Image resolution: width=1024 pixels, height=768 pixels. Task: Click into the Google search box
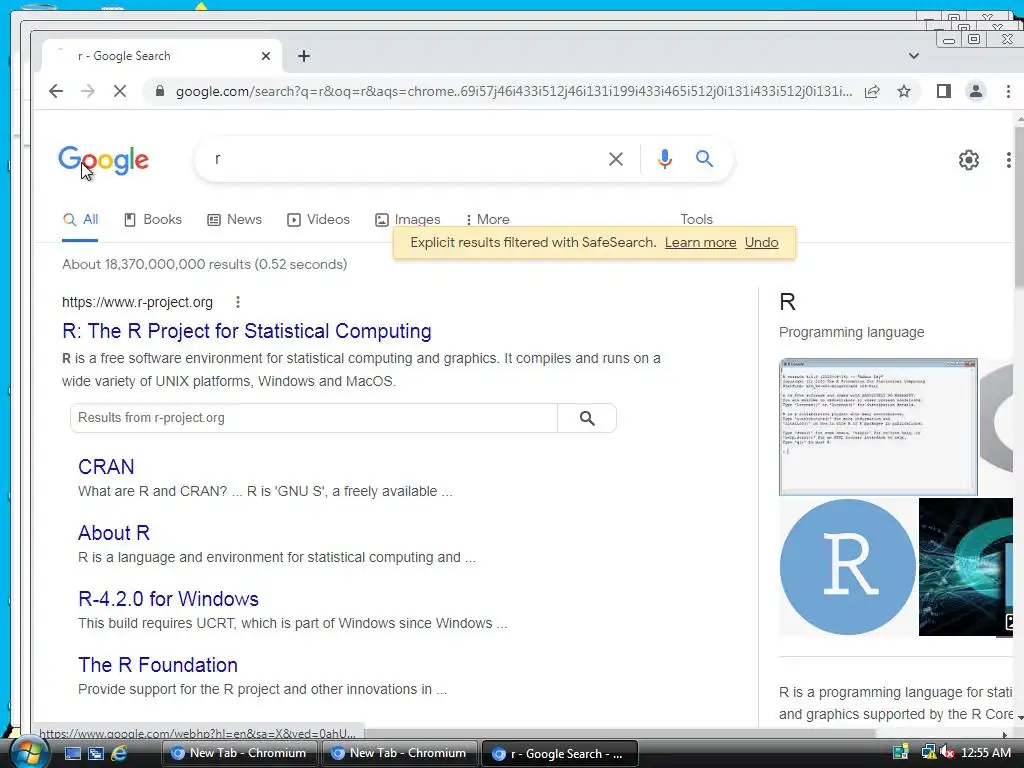(x=405, y=159)
